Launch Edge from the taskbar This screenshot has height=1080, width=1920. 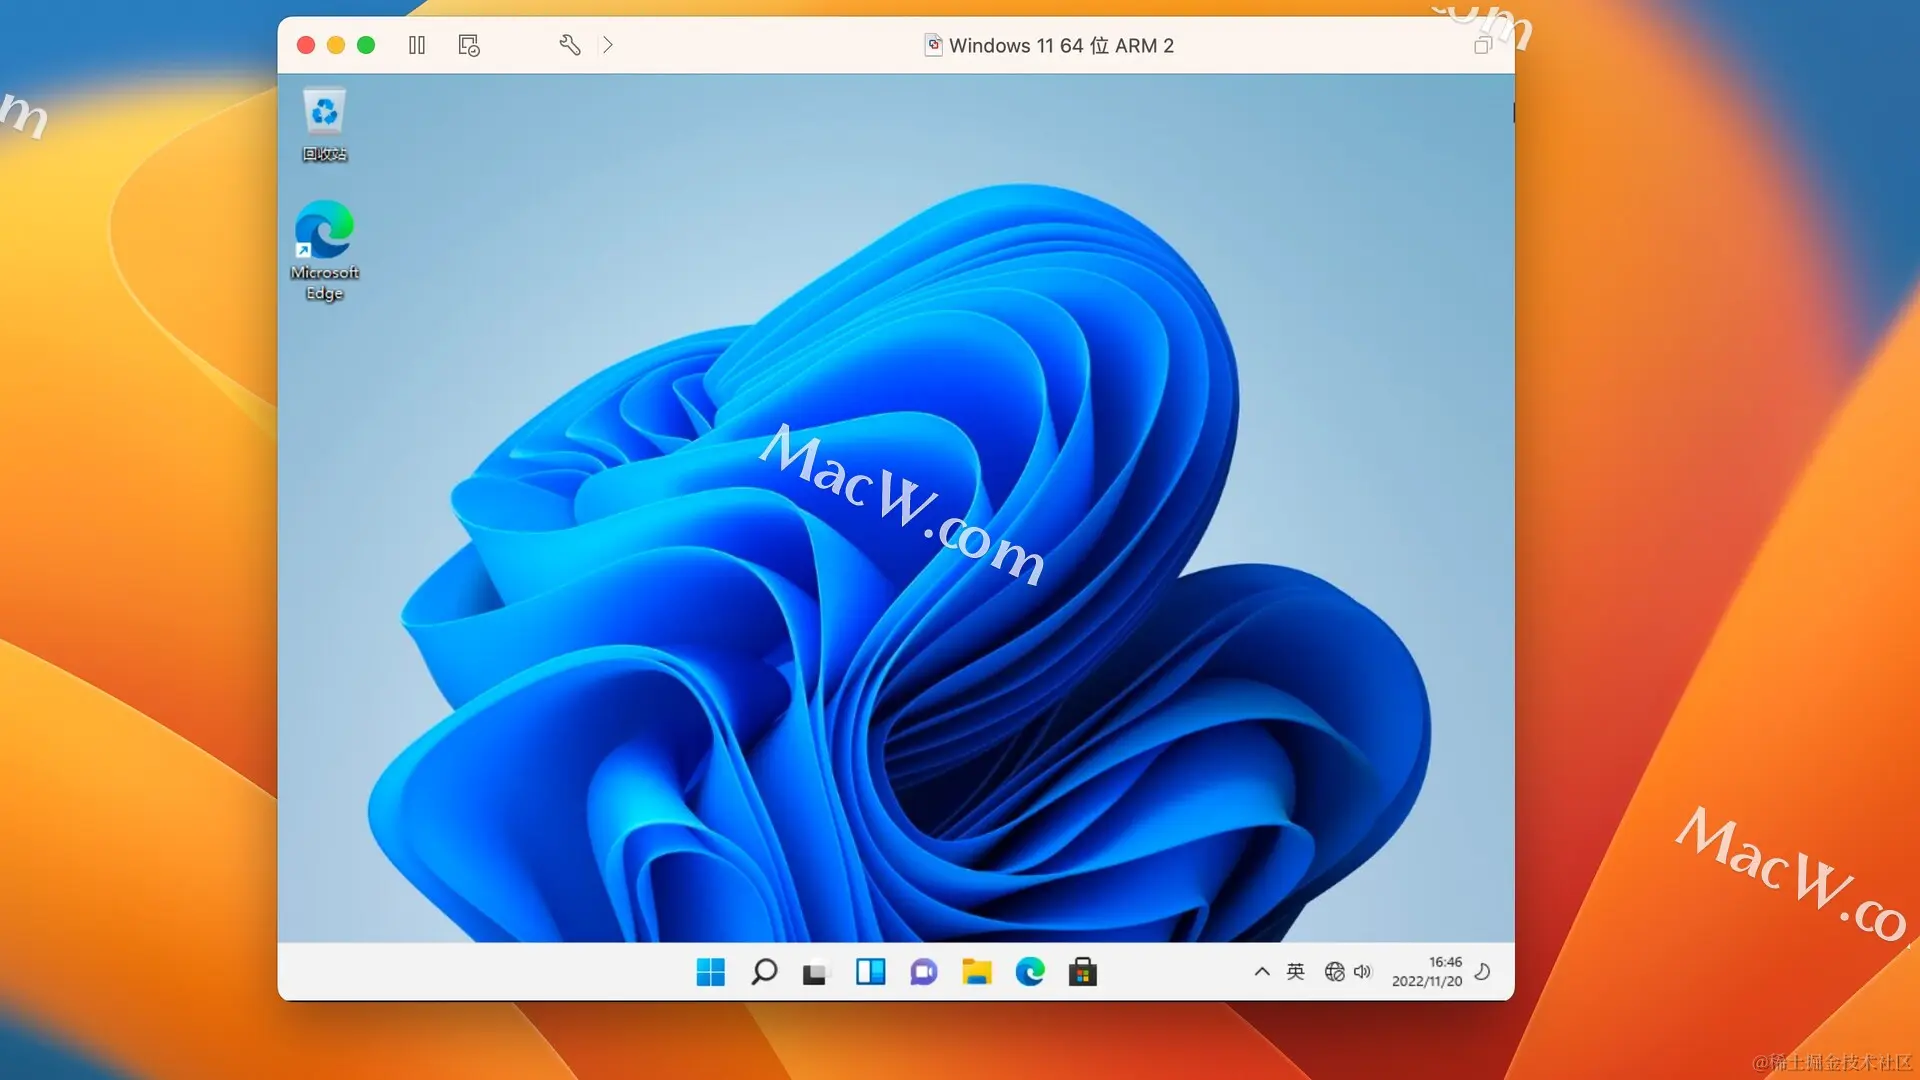[x=1030, y=972]
